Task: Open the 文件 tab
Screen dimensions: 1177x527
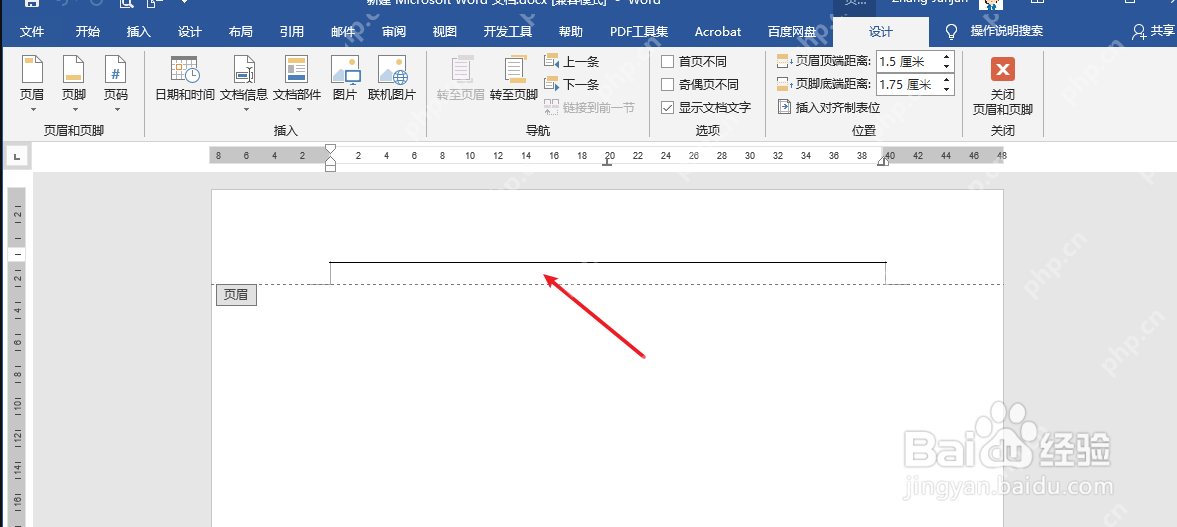Action: pos(32,32)
